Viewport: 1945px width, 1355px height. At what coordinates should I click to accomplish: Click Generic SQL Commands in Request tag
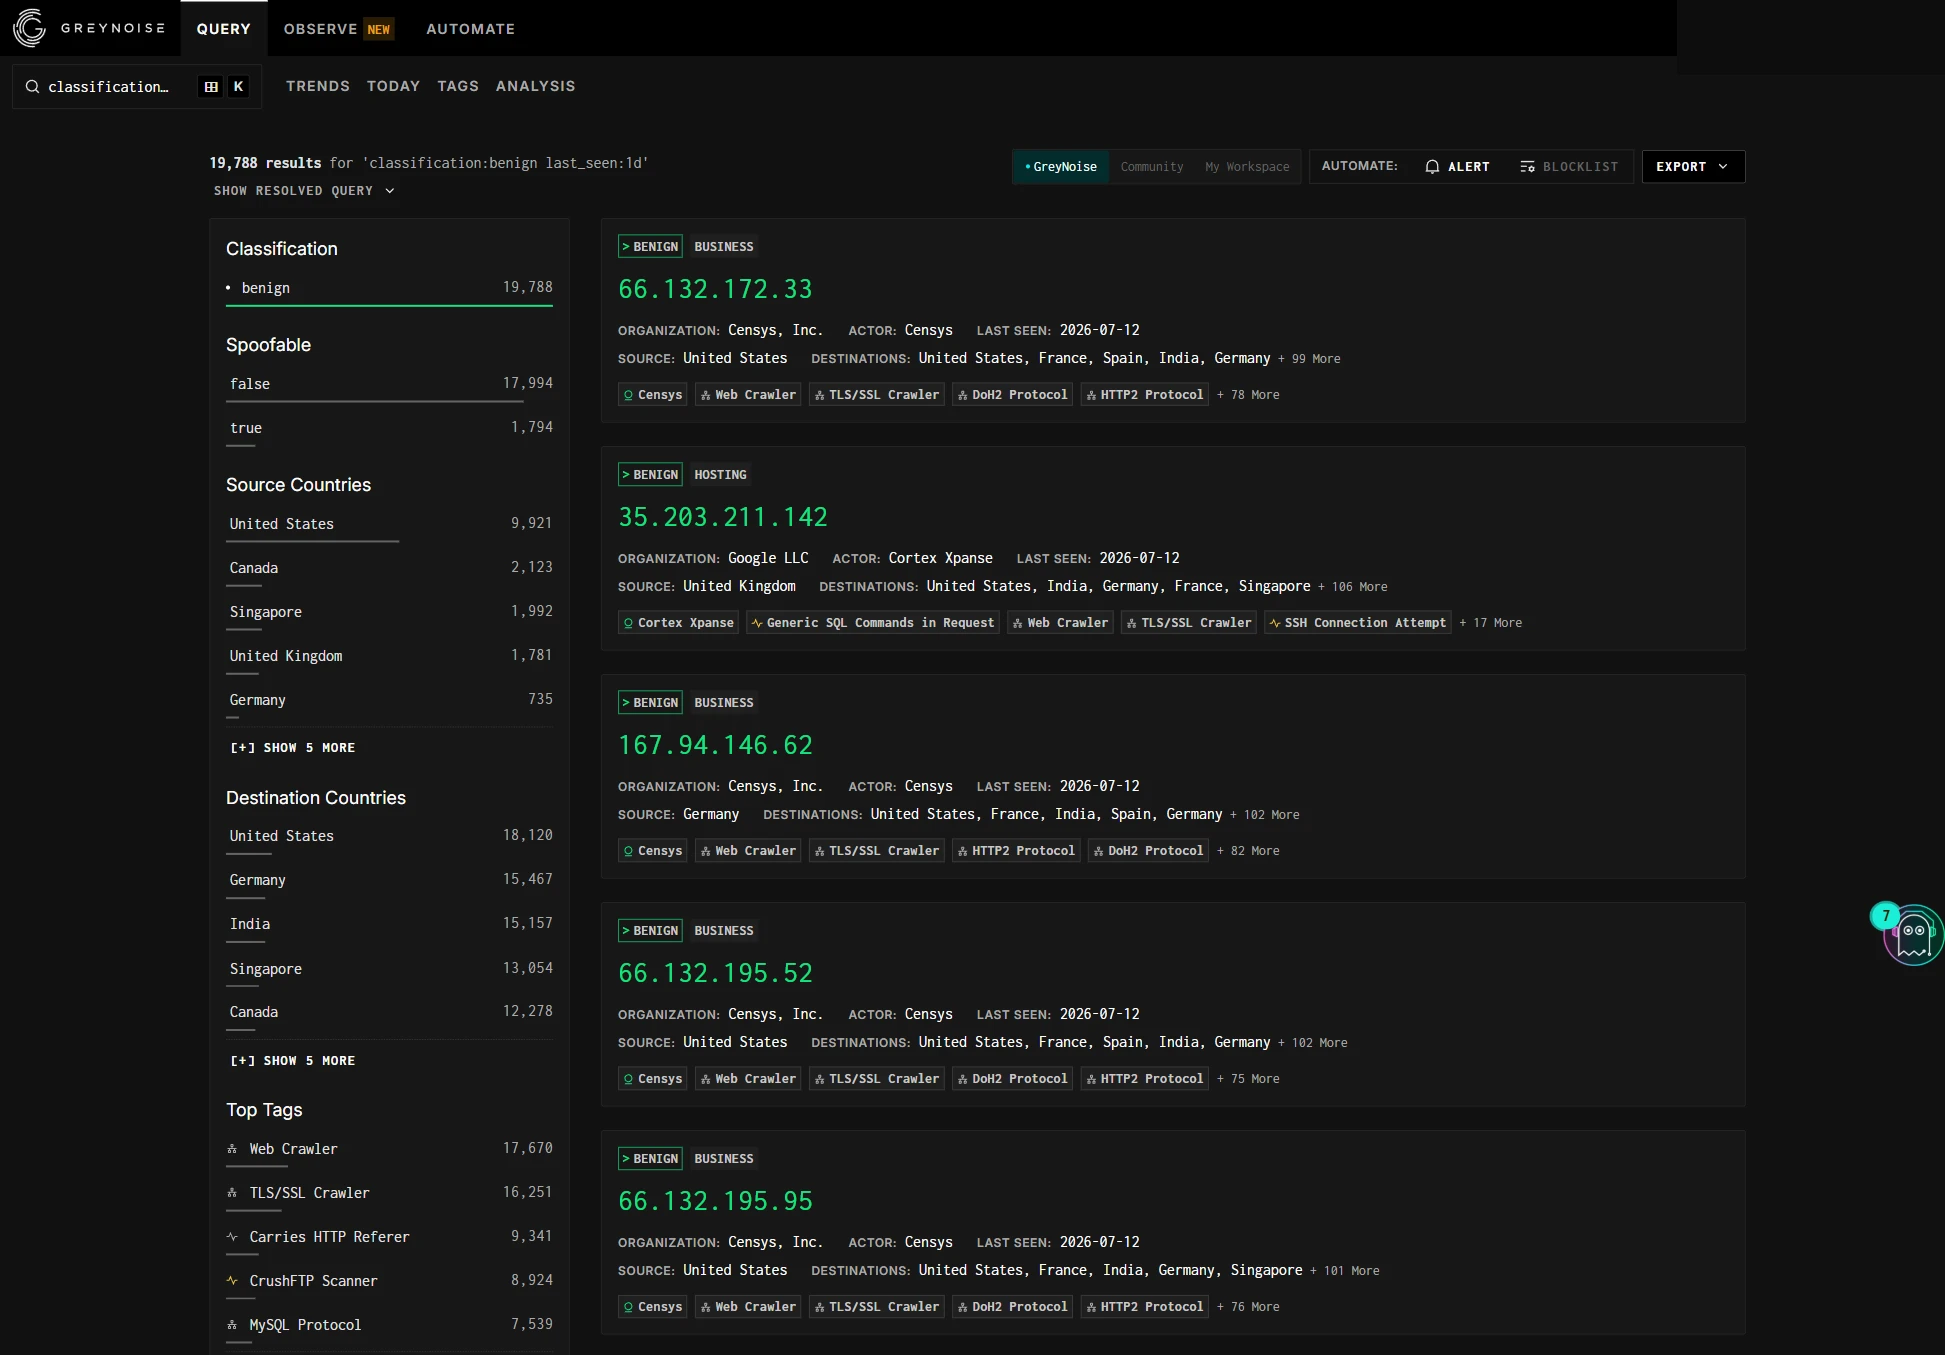point(873,623)
